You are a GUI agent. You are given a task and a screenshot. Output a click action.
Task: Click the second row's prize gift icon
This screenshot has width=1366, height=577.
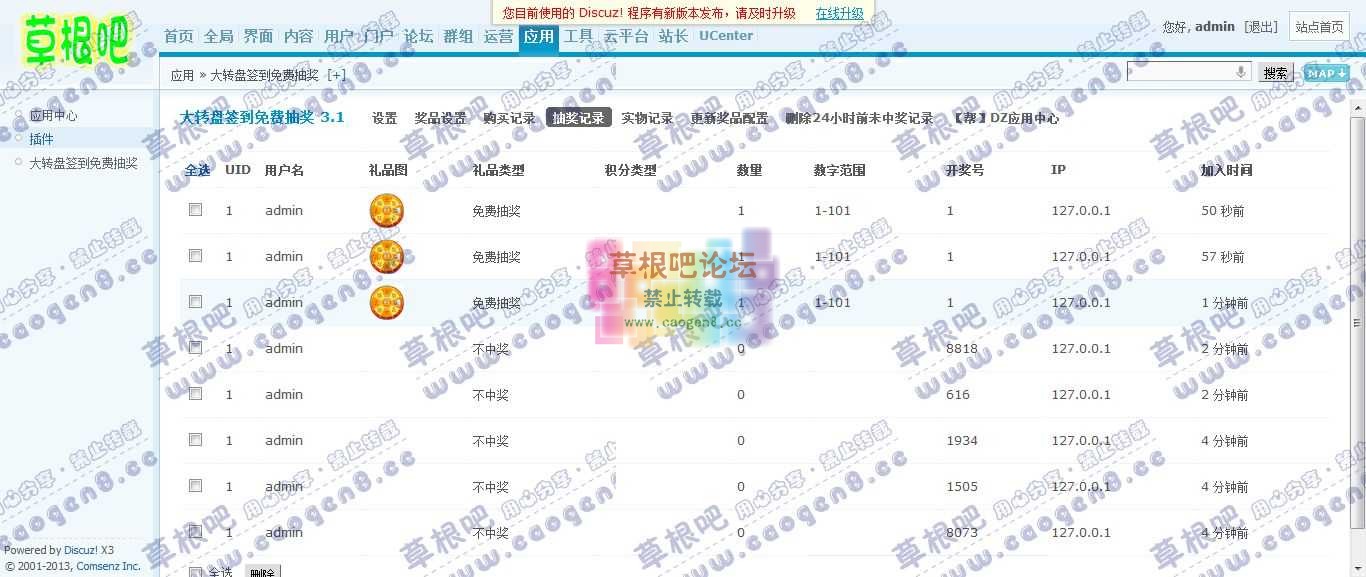pyautogui.click(x=386, y=256)
